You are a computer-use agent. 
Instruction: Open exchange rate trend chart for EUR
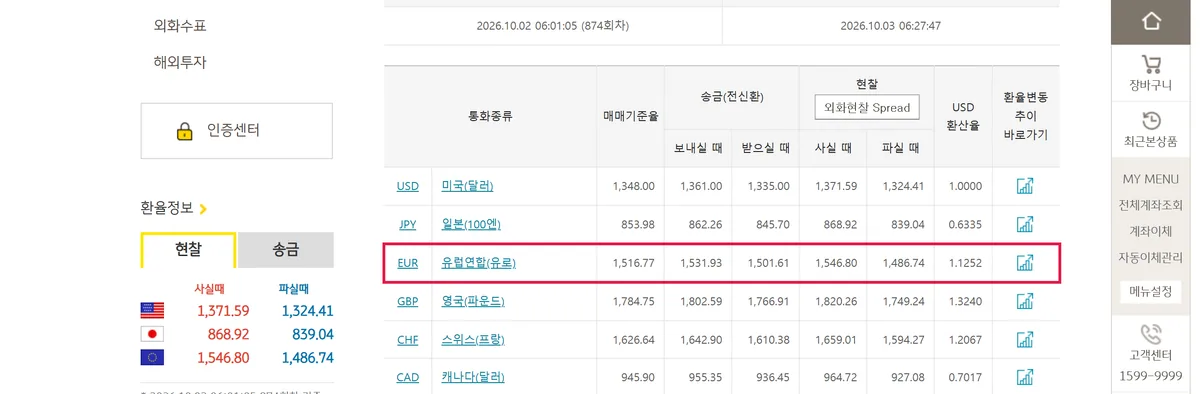1024,263
